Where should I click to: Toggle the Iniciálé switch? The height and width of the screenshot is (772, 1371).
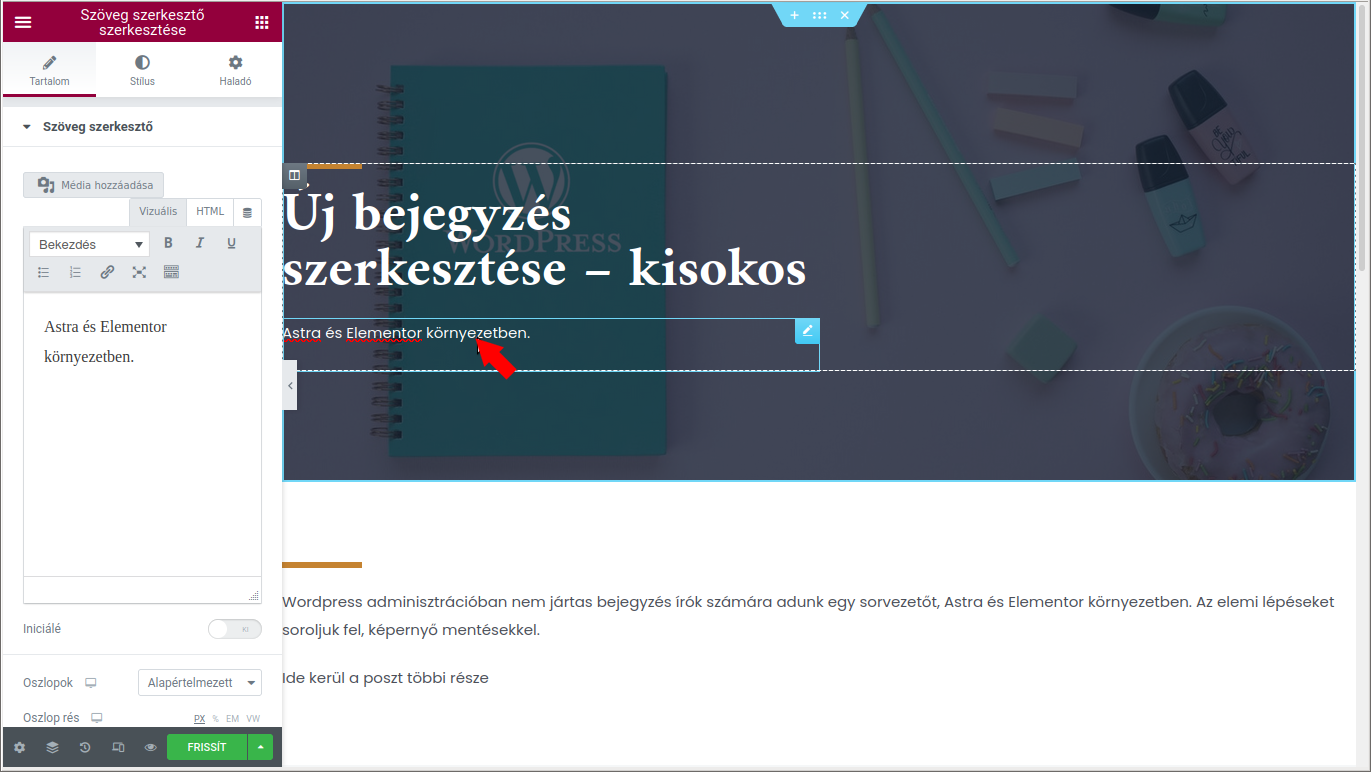click(235, 629)
